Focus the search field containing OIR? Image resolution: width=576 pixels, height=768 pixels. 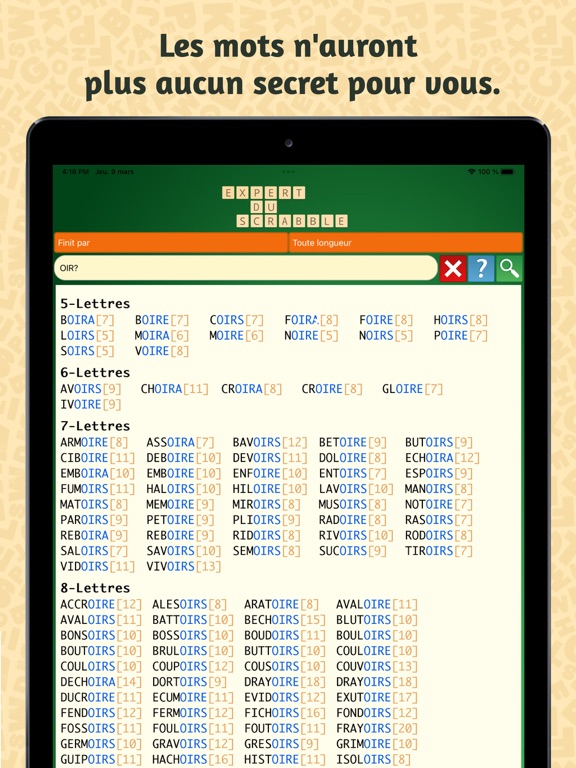pyautogui.click(x=246, y=268)
